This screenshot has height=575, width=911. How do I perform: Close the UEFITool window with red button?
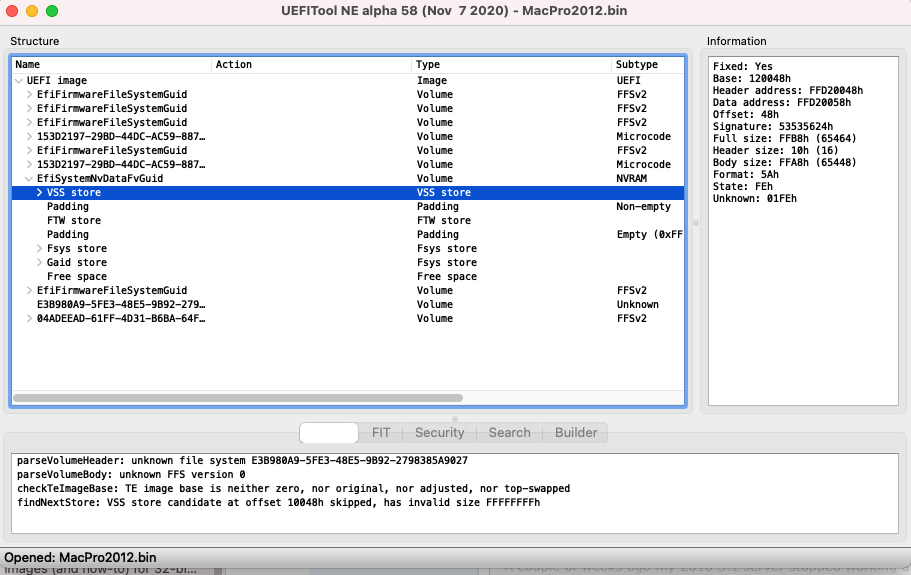tap(12, 10)
